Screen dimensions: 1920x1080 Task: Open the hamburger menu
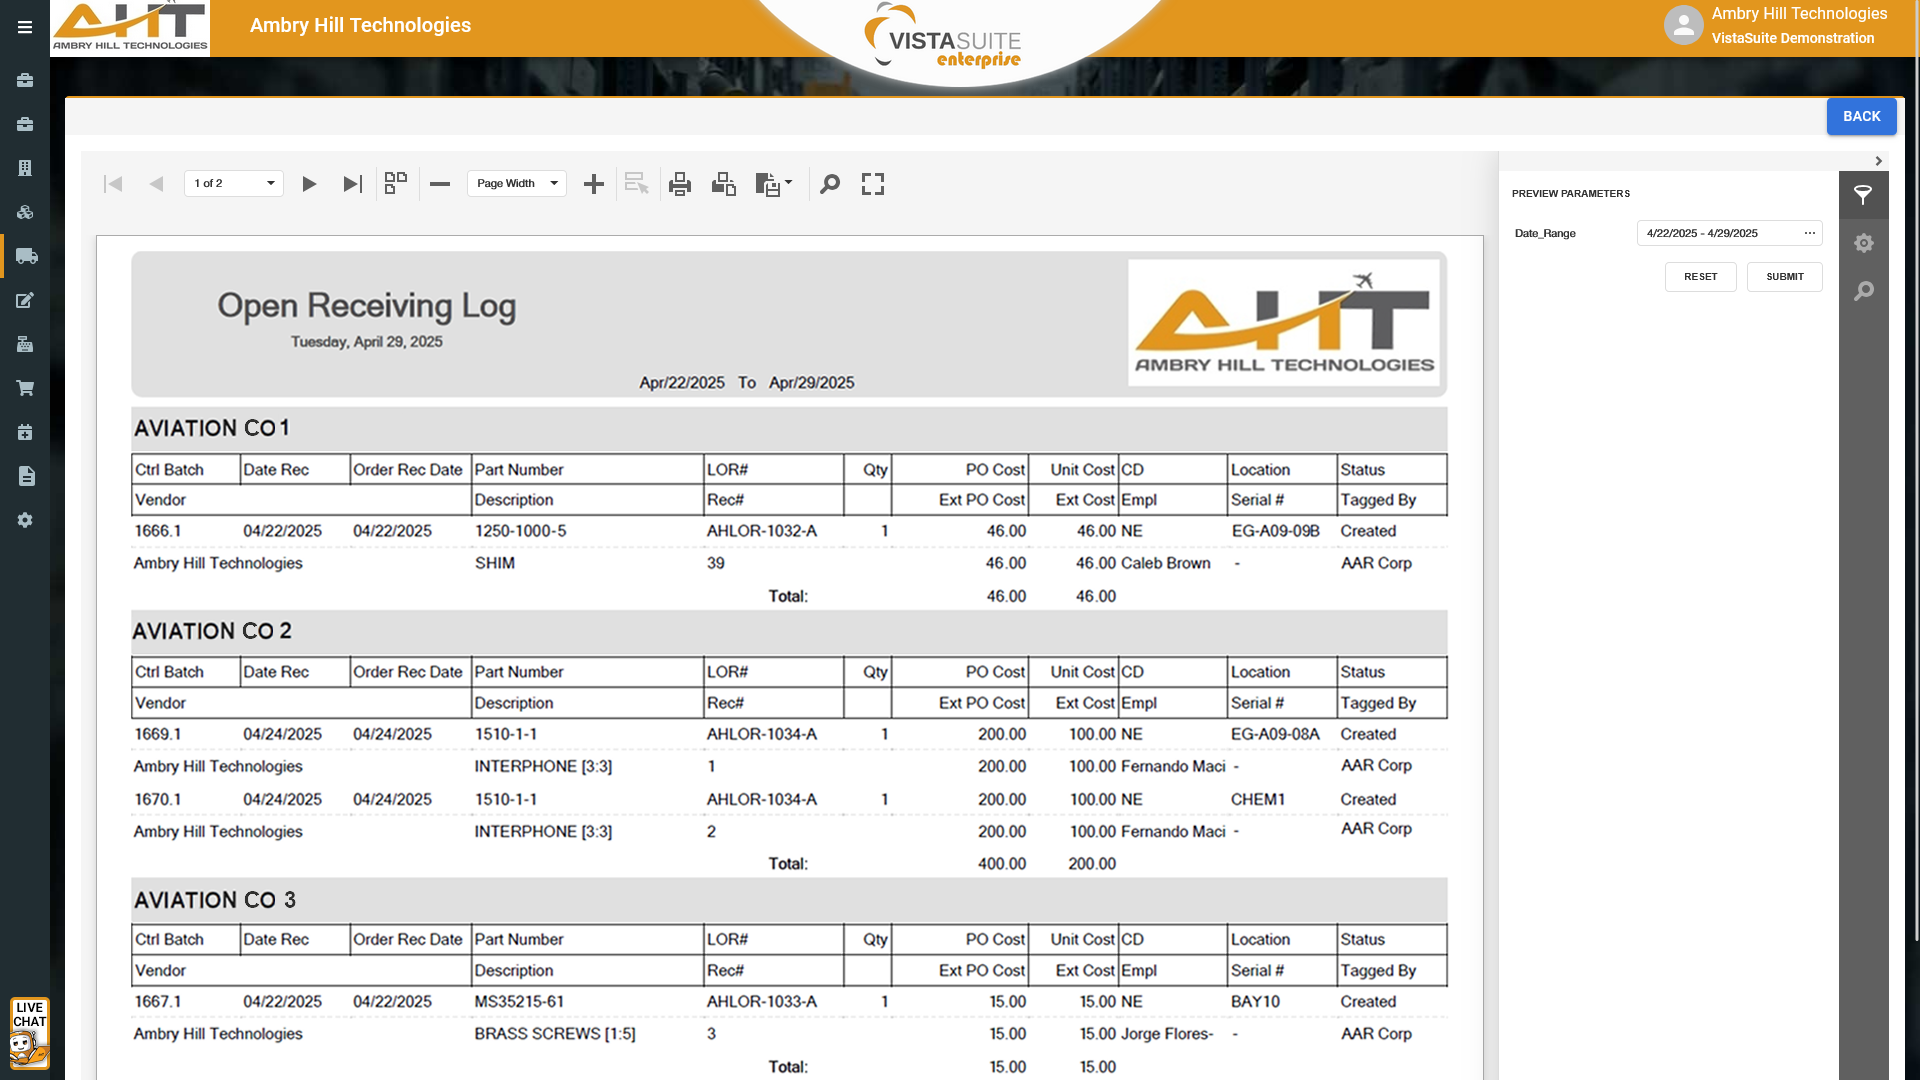pos(25,28)
